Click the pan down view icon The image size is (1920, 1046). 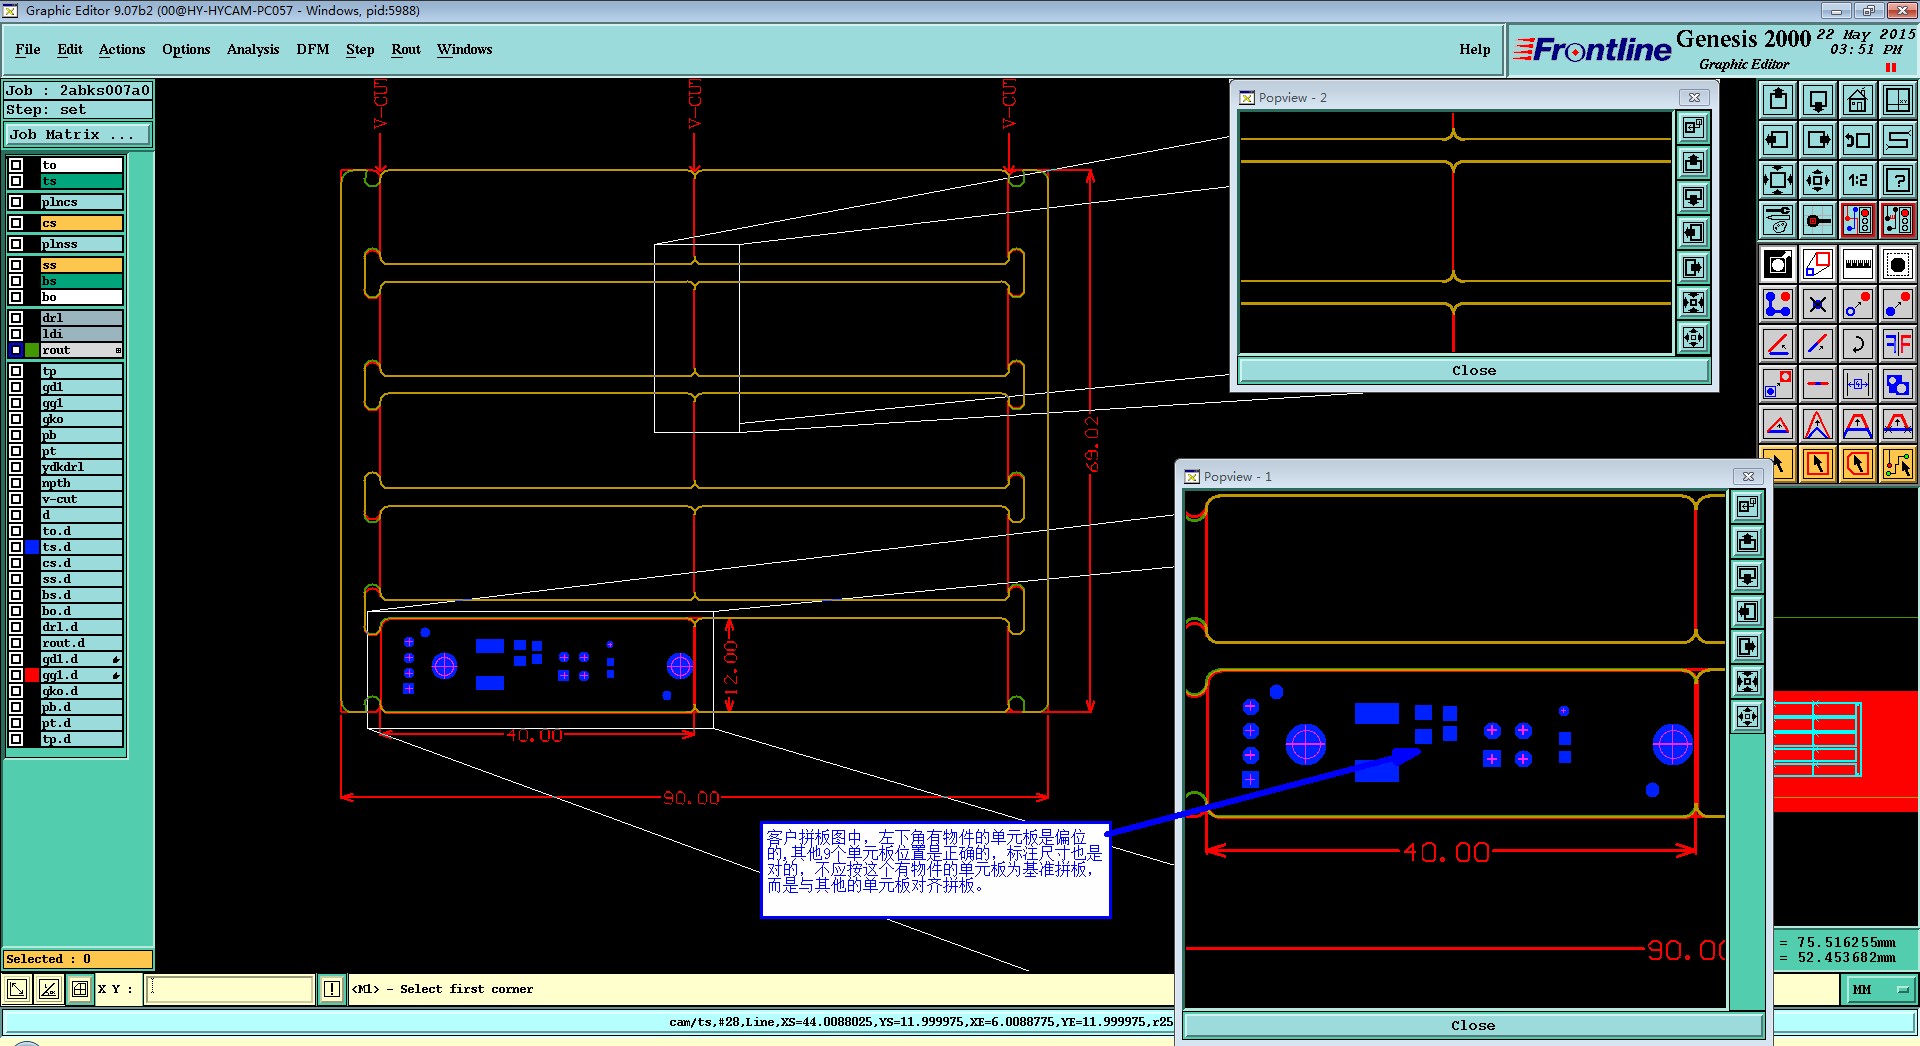coord(1818,100)
